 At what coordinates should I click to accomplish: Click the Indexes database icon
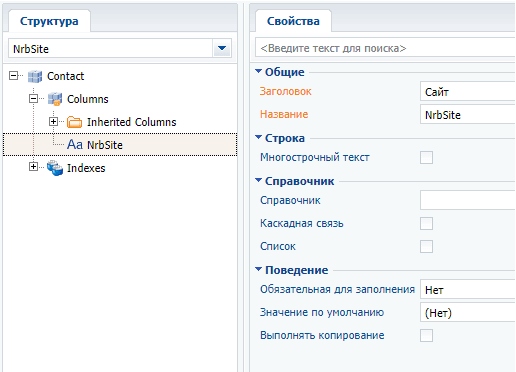(55, 168)
